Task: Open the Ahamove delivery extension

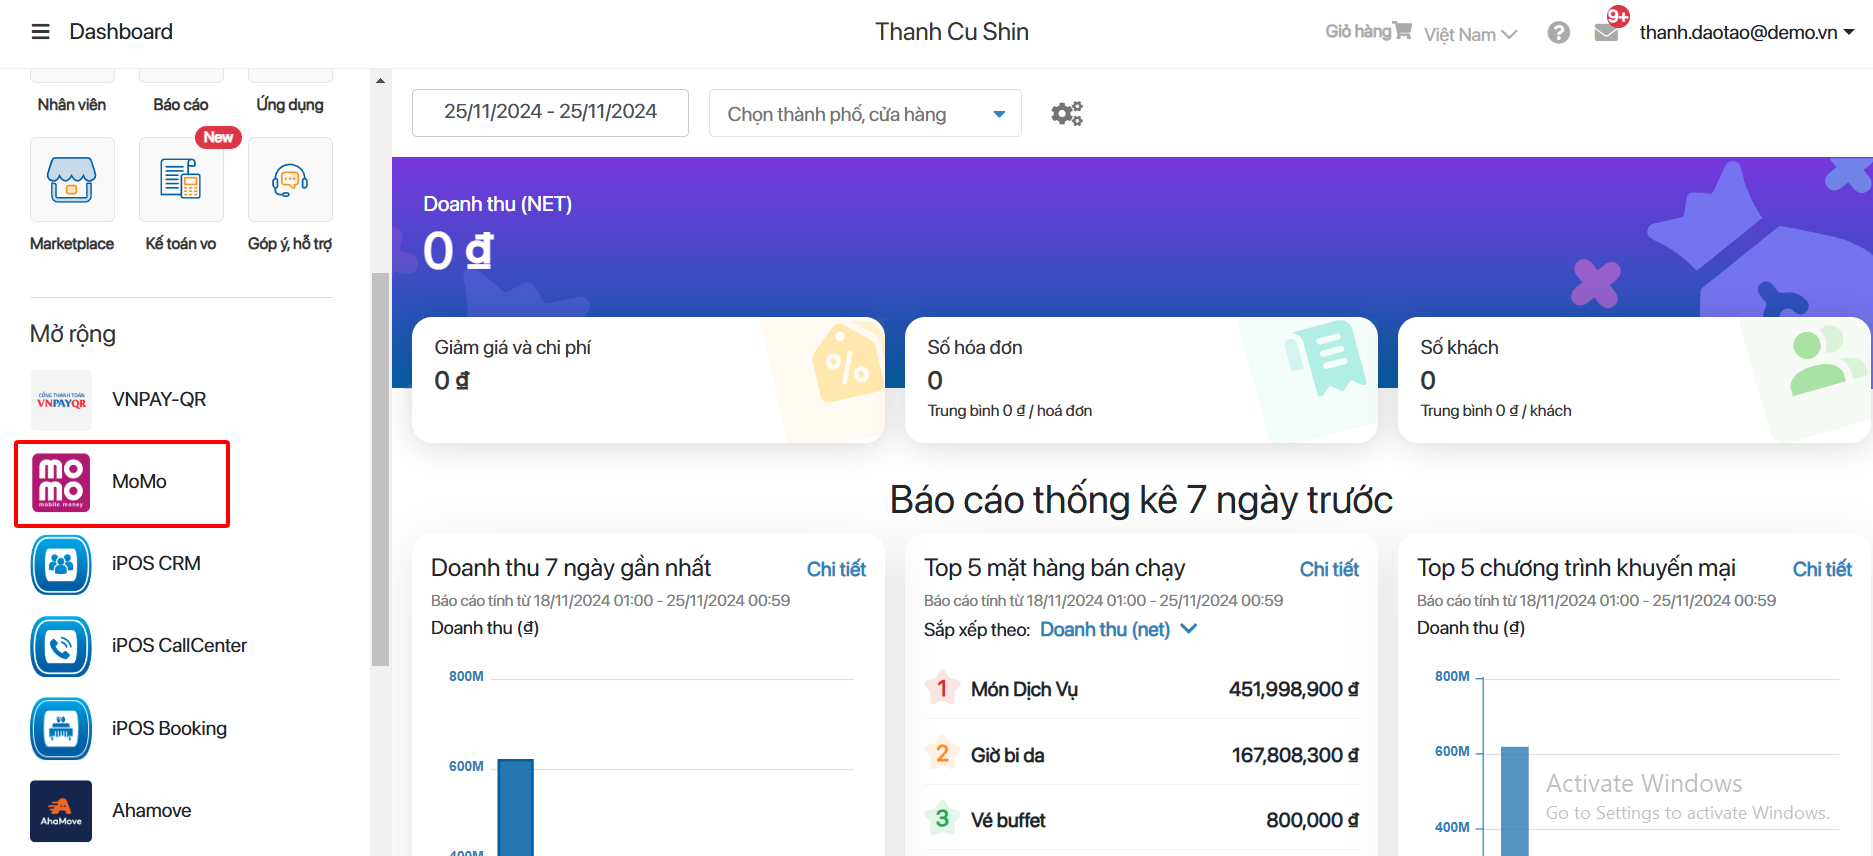Action: pyautogui.click(x=61, y=811)
